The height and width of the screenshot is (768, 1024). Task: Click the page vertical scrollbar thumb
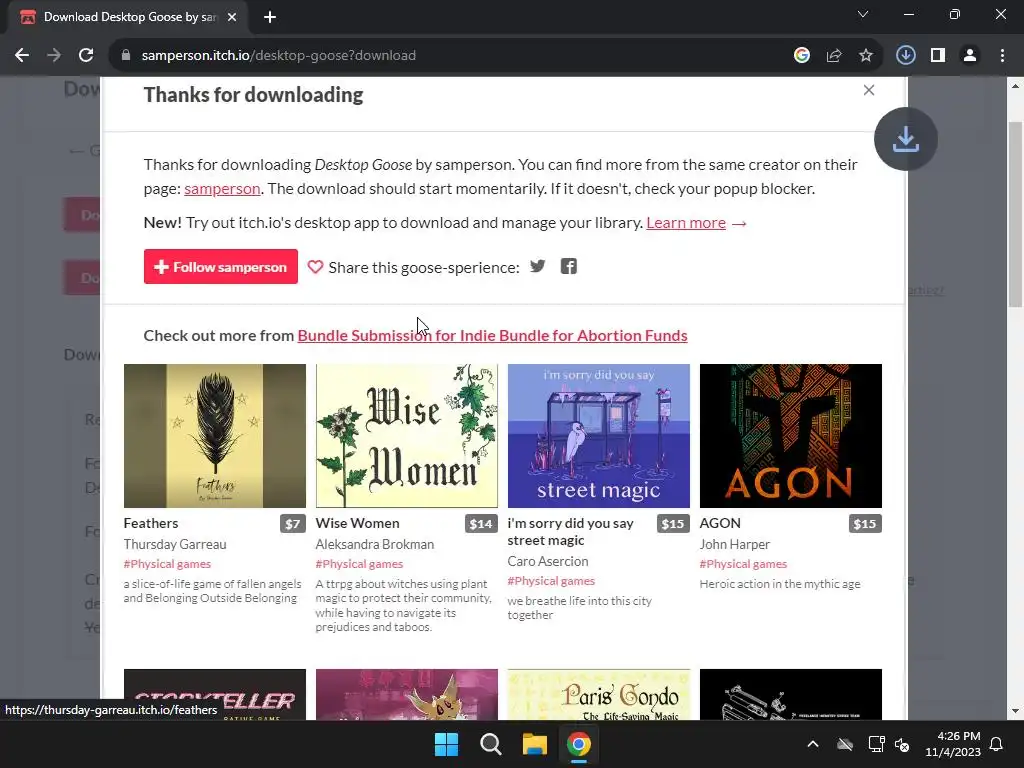(1015, 214)
